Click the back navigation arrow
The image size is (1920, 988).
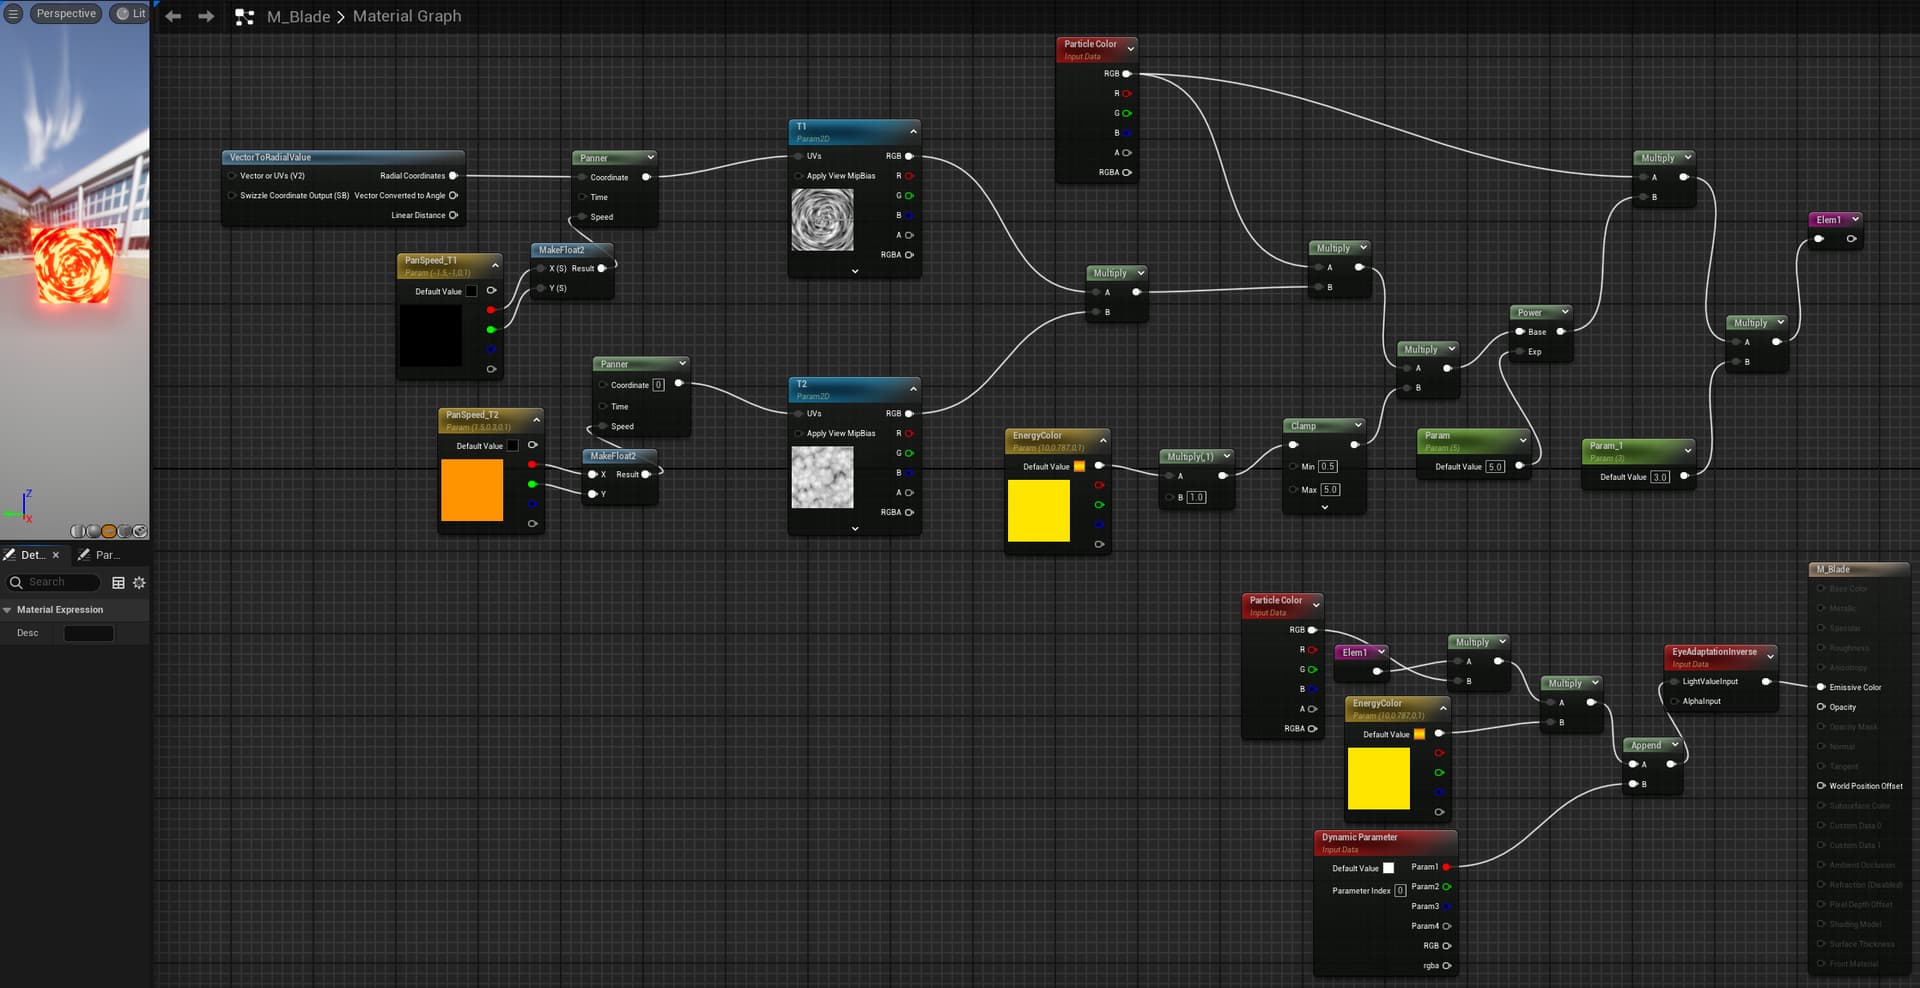(173, 16)
